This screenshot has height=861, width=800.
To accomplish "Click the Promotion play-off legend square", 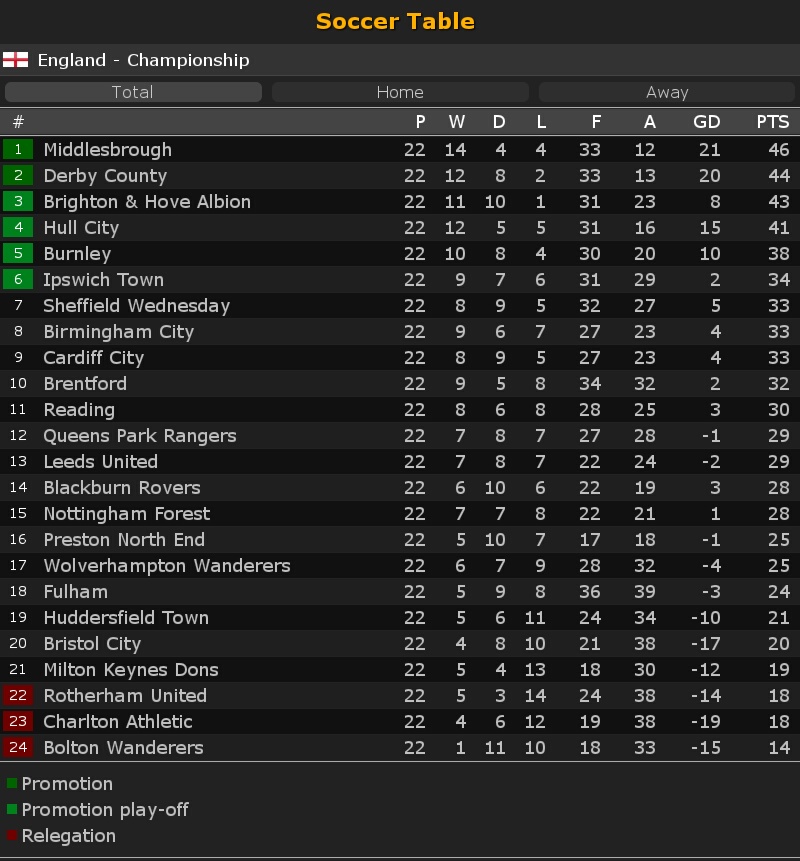I will click(x=12, y=809).
